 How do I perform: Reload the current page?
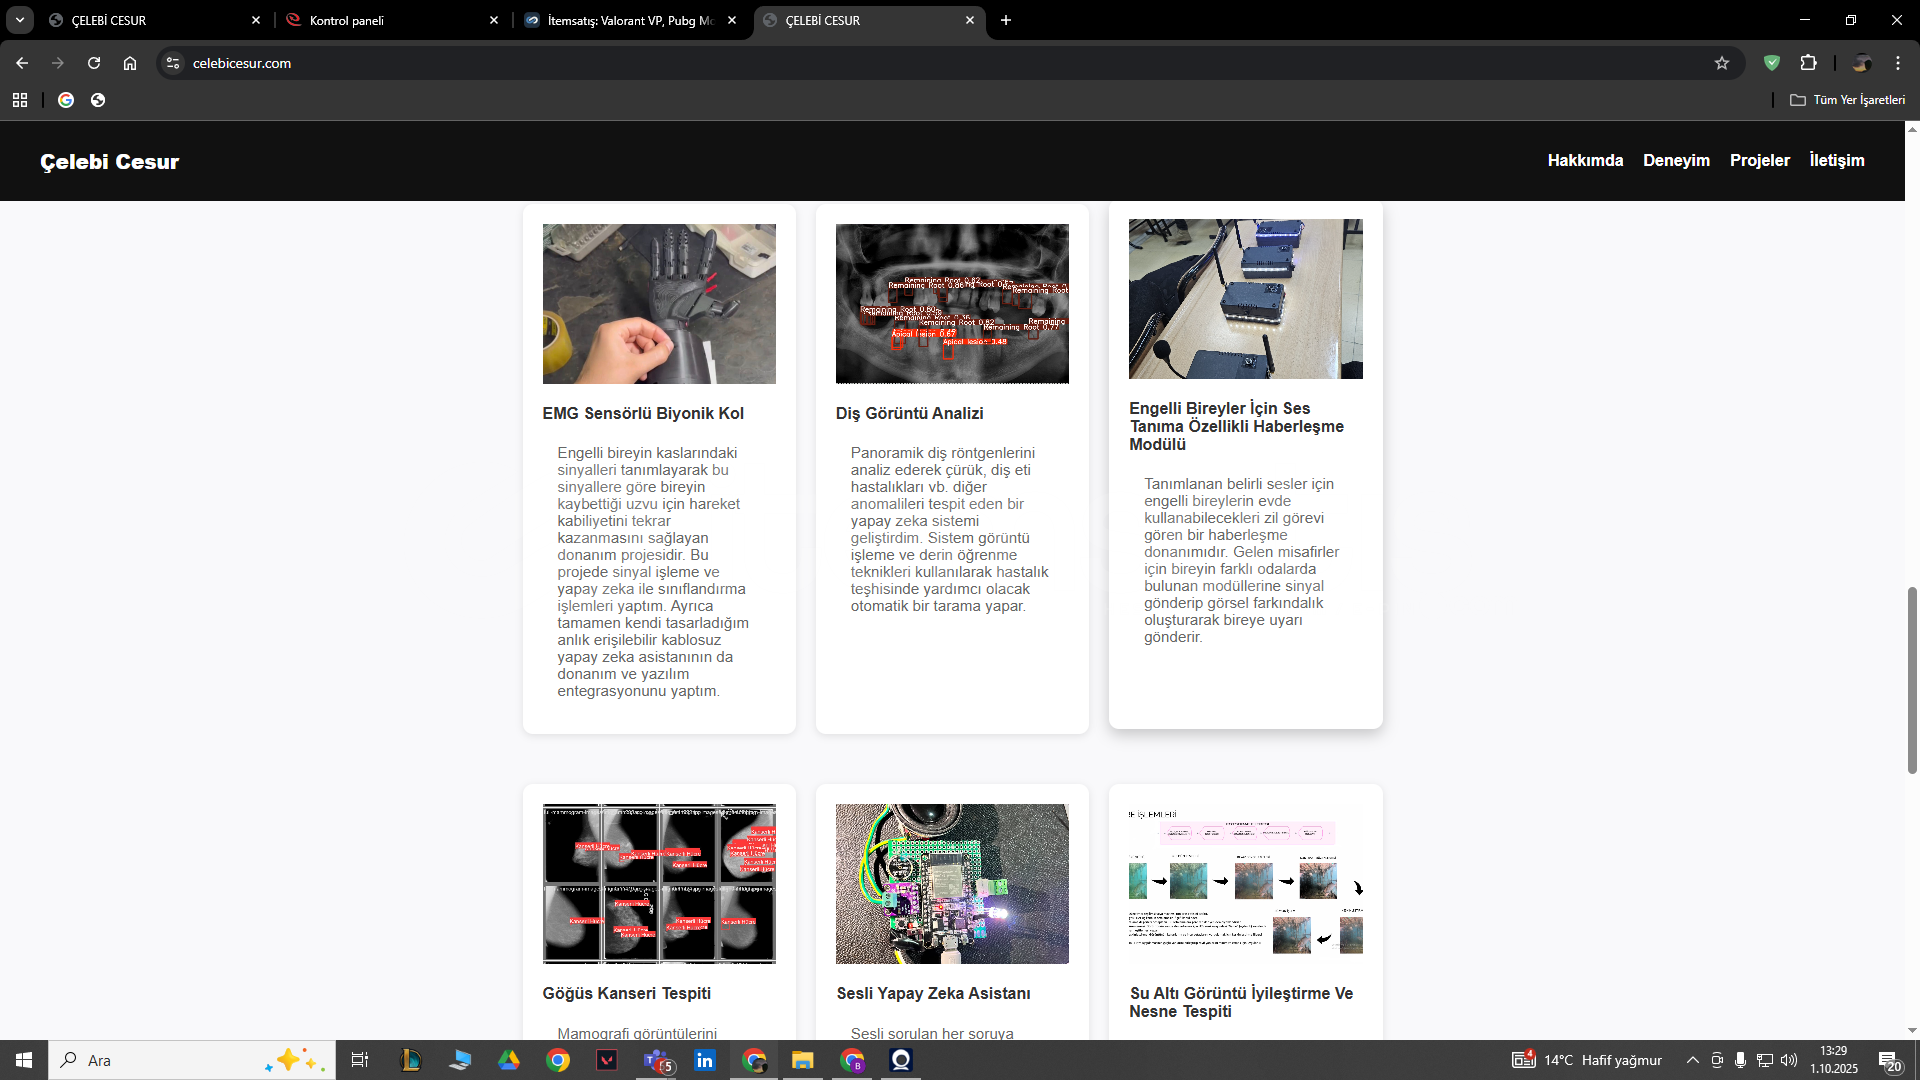click(x=94, y=63)
